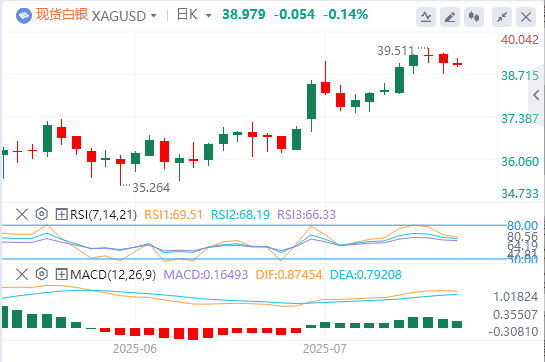Screen dimensions: 545x362
Task: Click the price change -0.054
Action: 294,15
